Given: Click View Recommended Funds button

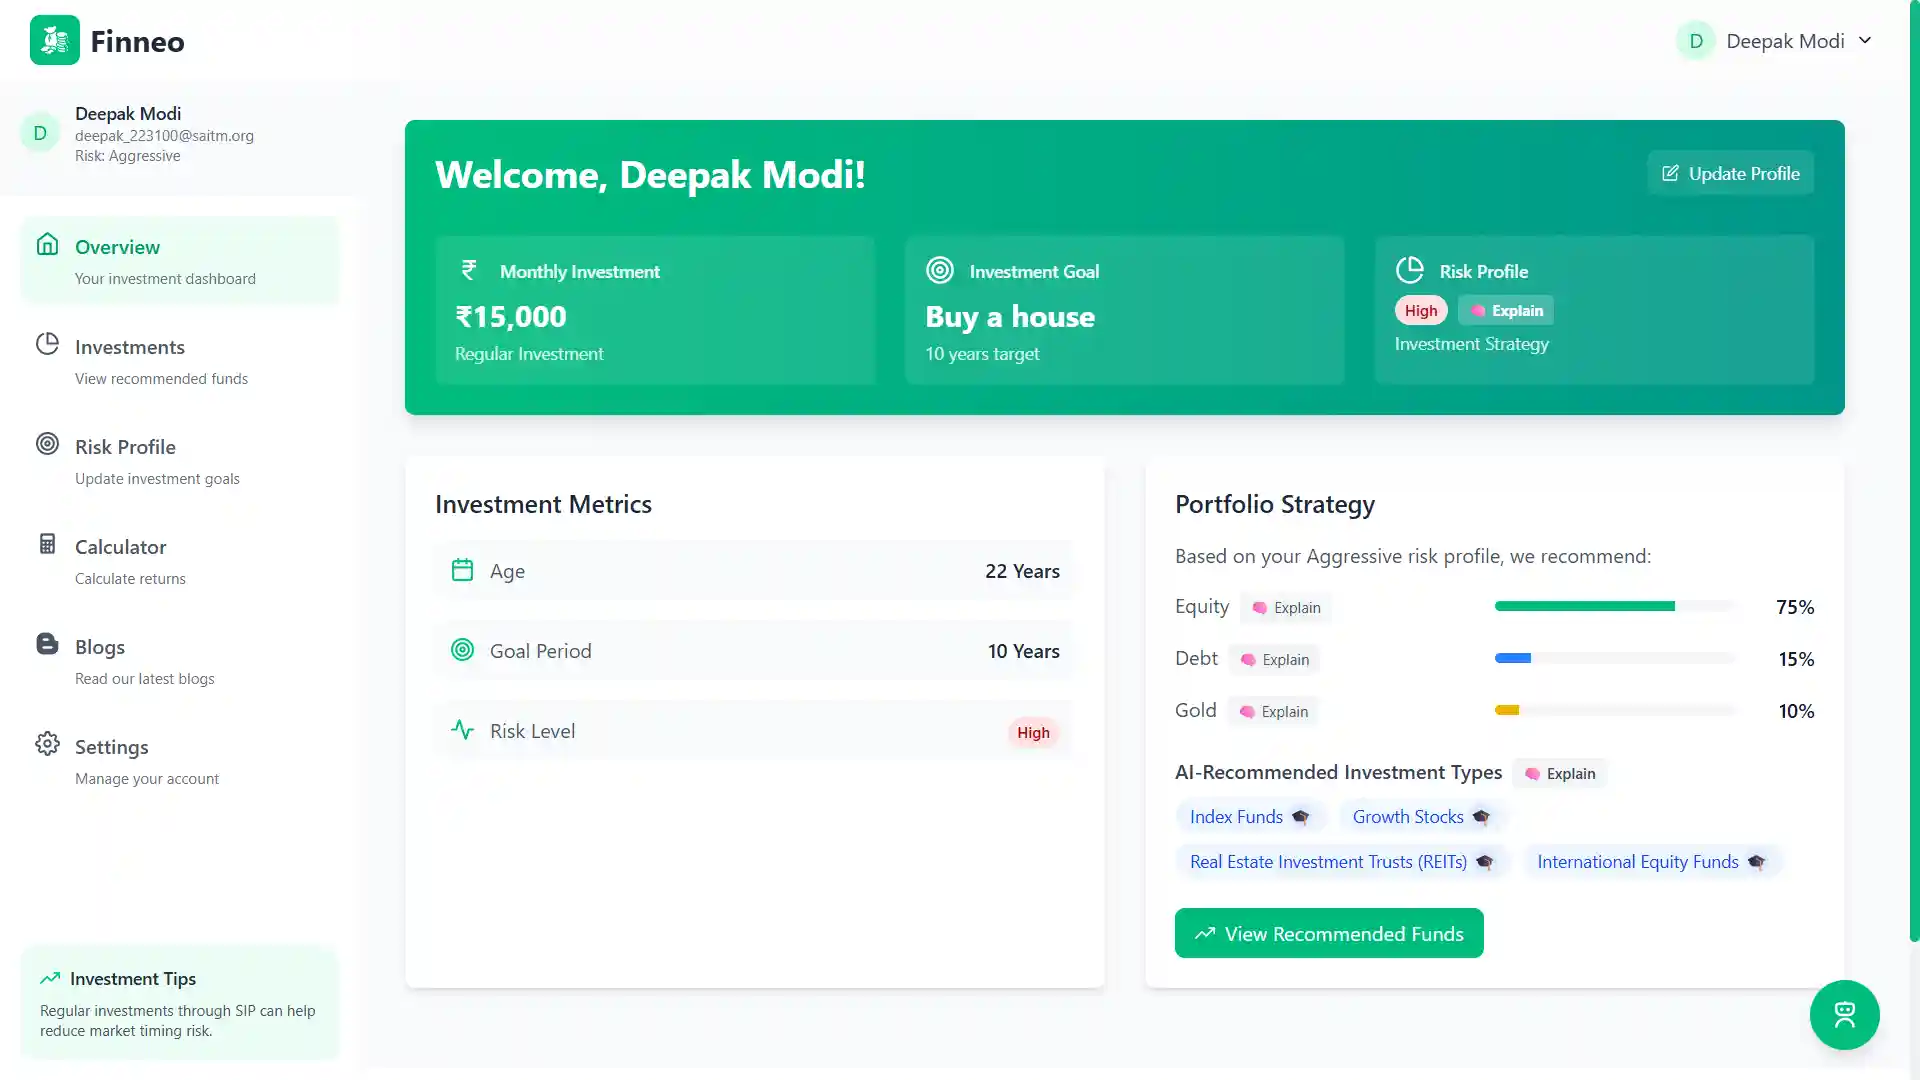Looking at the screenshot, I should point(1329,933).
